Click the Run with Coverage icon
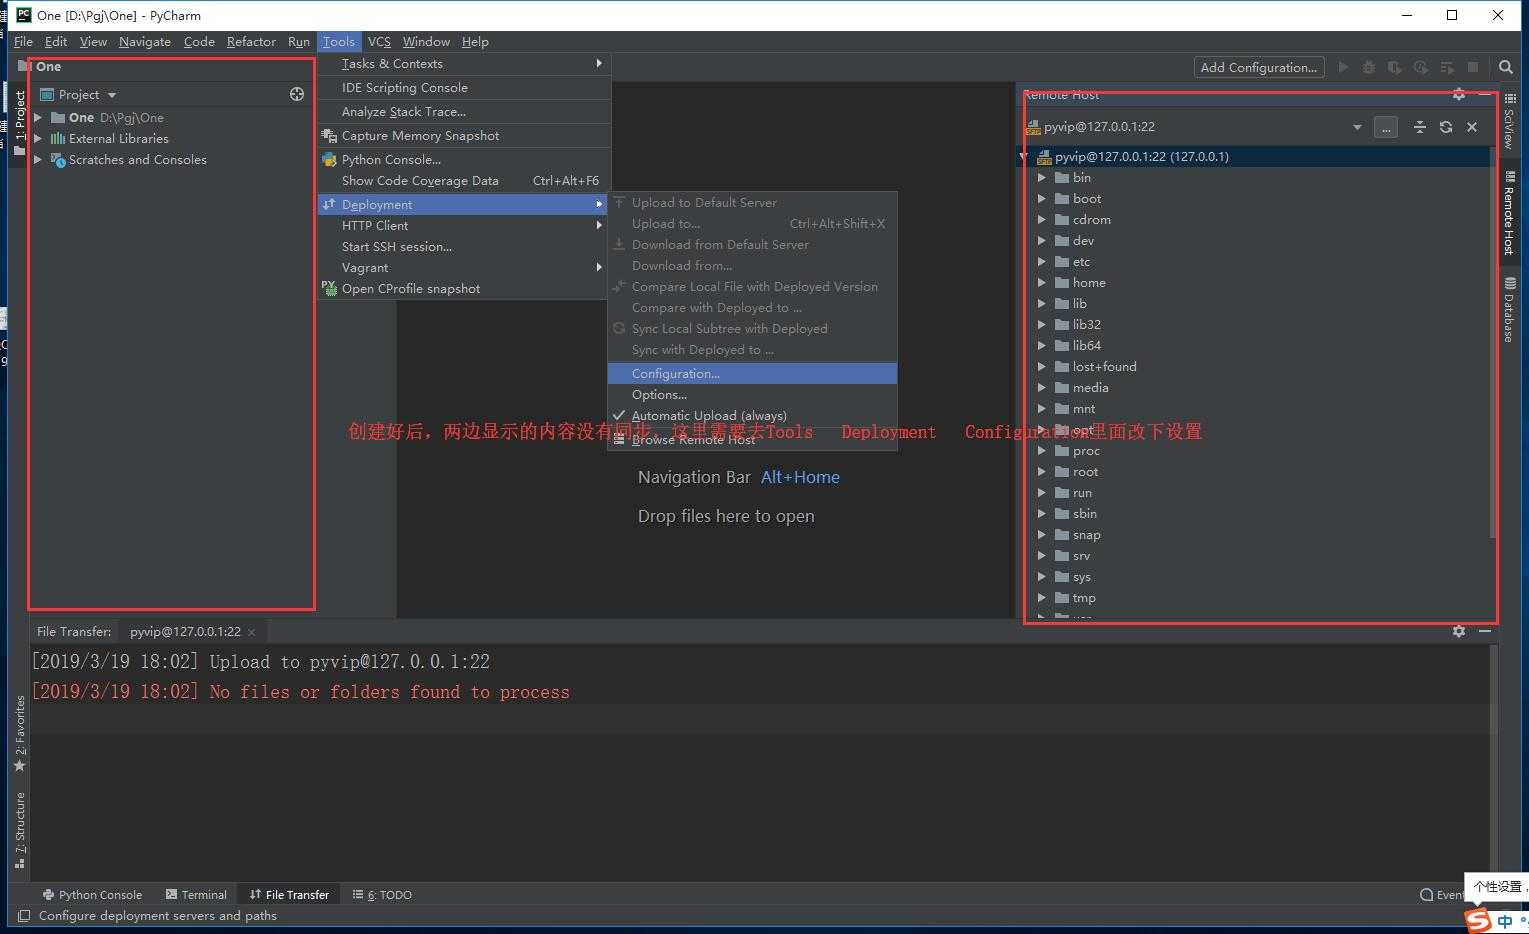1529x934 pixels. (1395, 67)
